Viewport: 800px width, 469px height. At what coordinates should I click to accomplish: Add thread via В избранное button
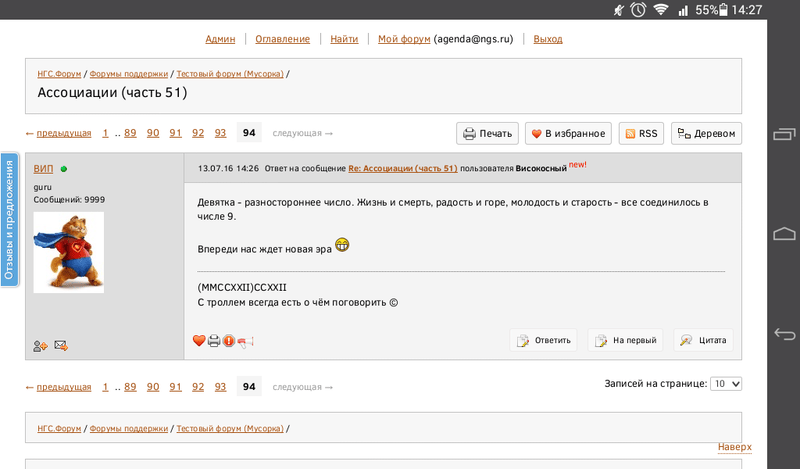point(568,133)
